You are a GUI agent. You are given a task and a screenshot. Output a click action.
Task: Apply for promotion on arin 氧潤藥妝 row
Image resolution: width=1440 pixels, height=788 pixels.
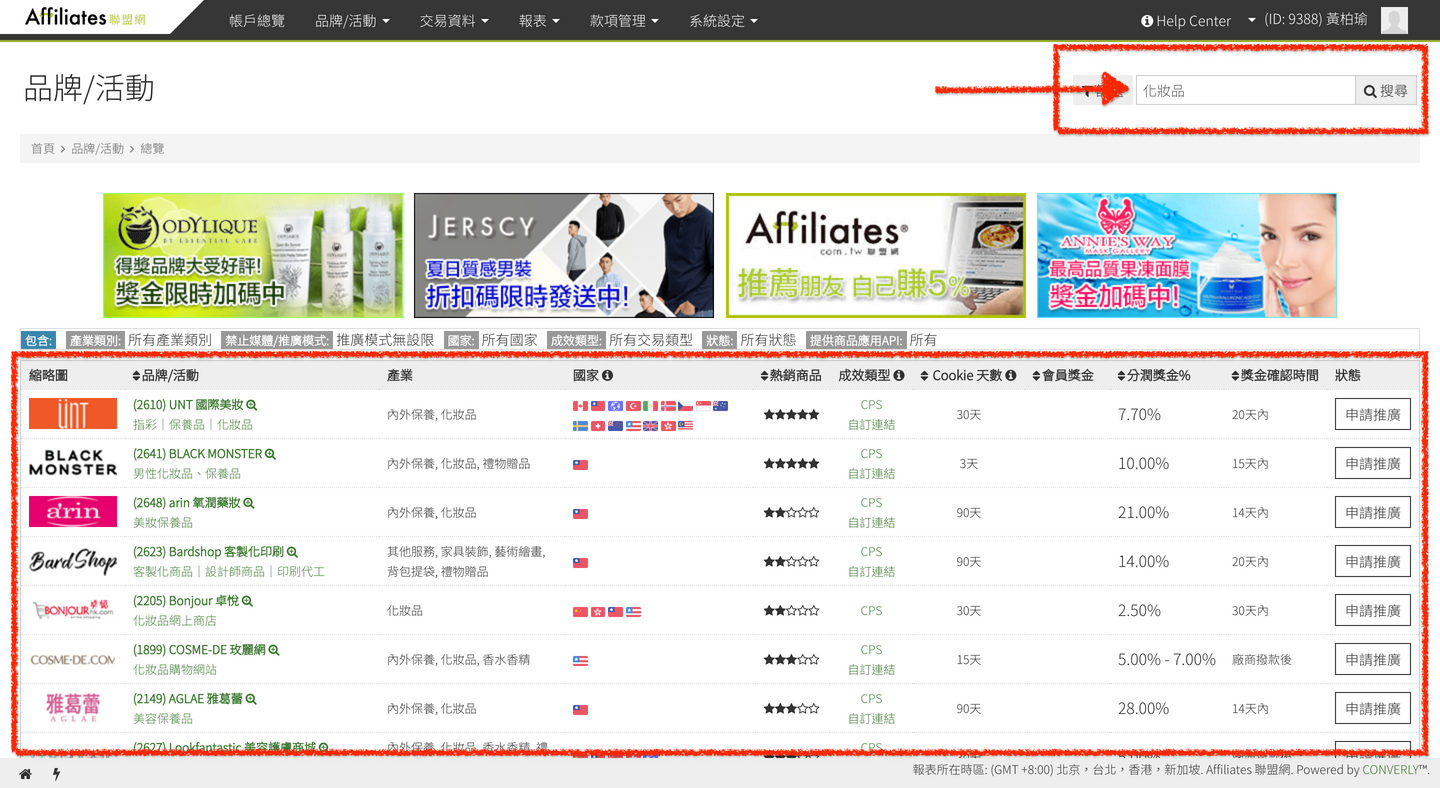pos(1372,512)
